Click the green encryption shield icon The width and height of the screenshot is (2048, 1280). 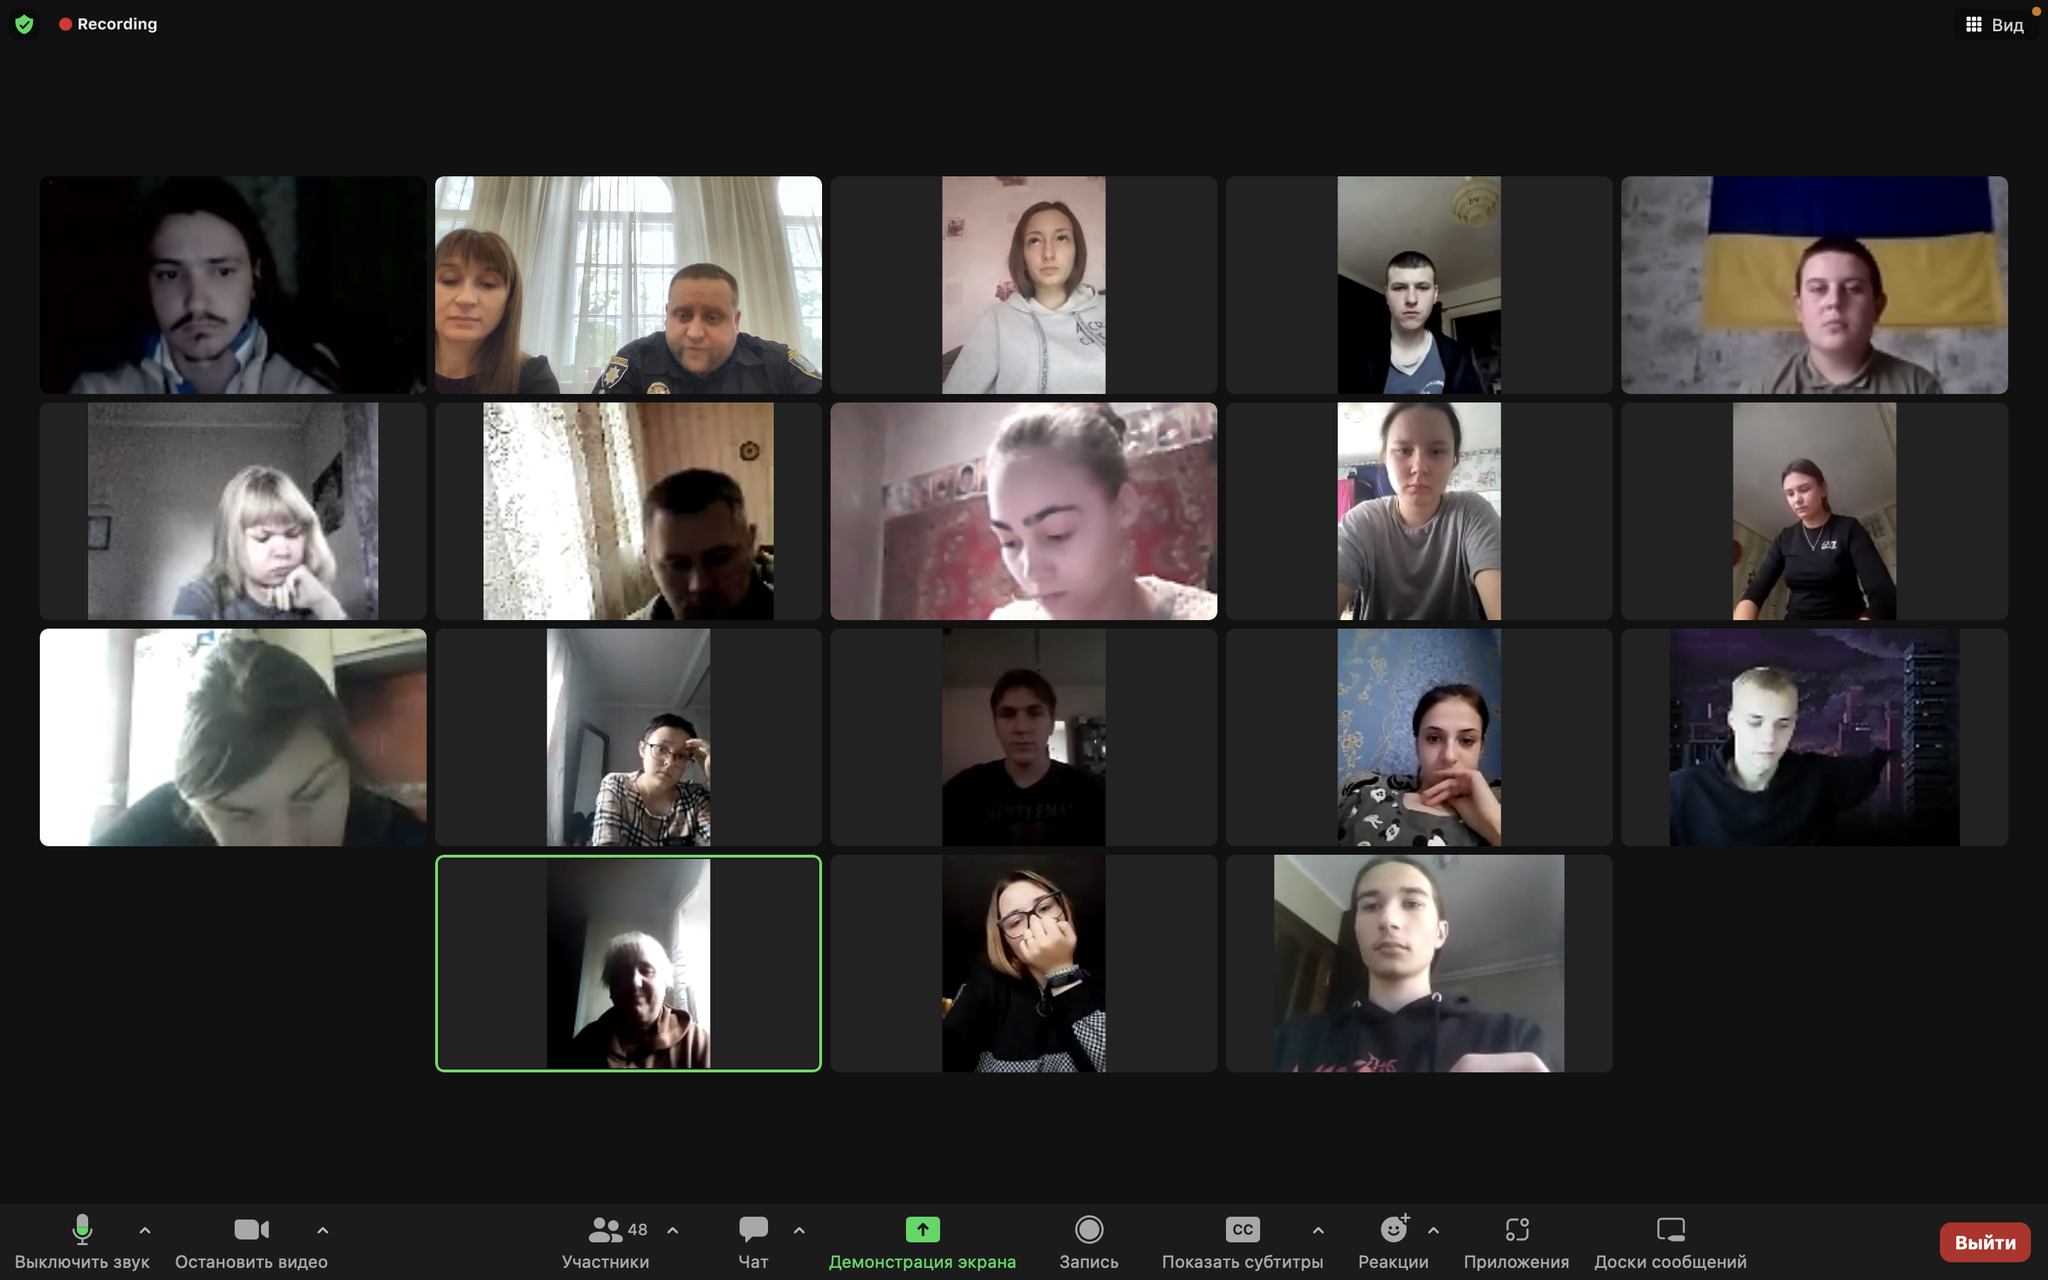tap(24, 24)
